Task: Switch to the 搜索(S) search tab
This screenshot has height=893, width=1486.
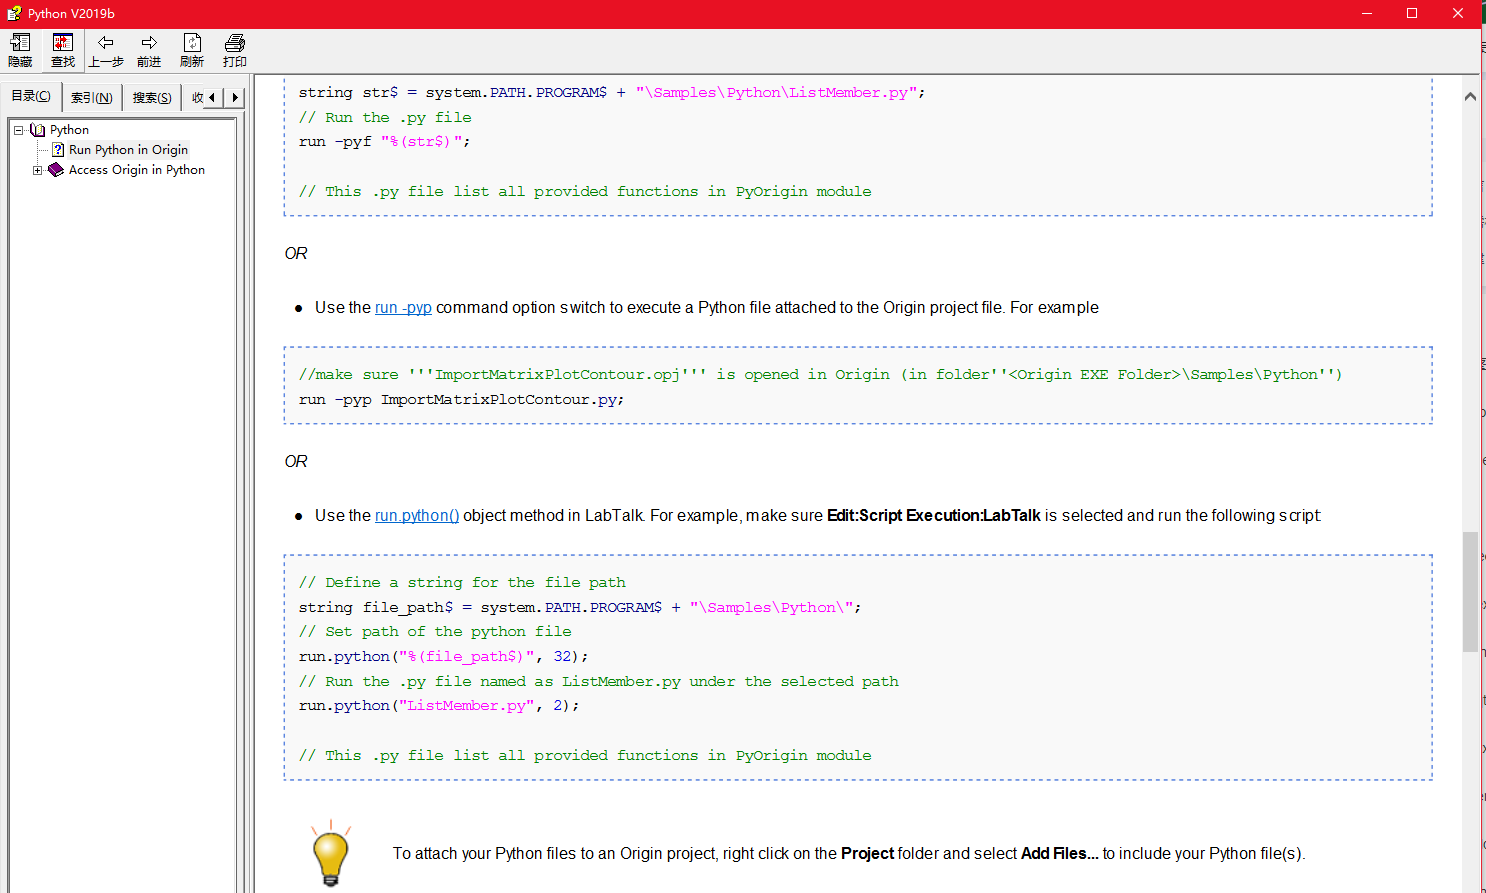Action: pyautogui.click(x=152, y=97)
